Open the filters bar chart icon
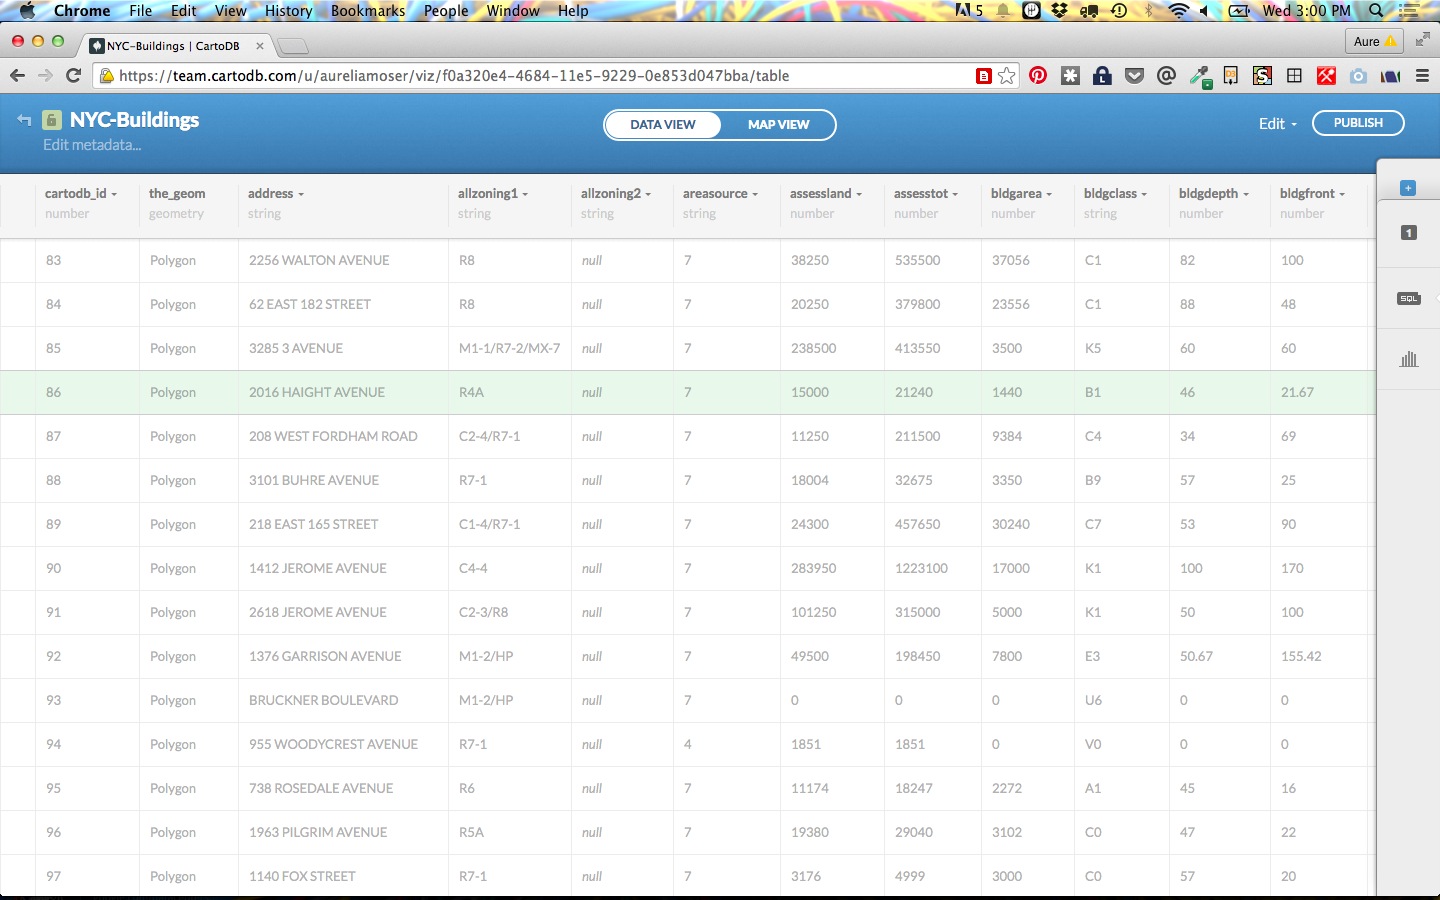The height and width of the screenshot is (900, 1440). click(1408, 359)
